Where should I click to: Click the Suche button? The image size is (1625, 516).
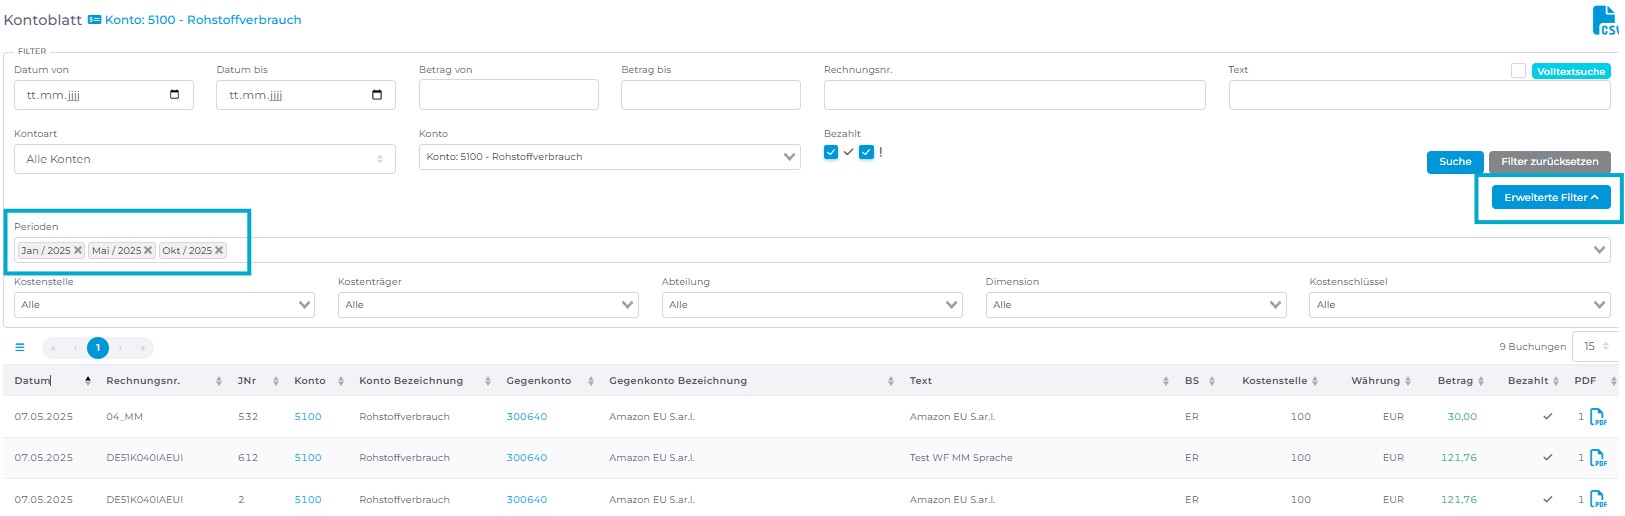click(x=1454, y=162)
